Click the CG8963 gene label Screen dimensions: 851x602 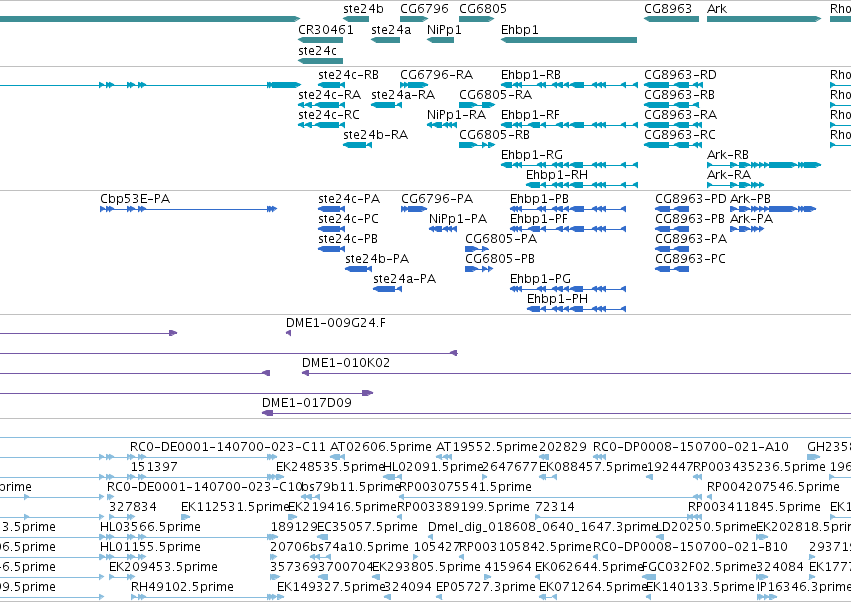[668, 9]
